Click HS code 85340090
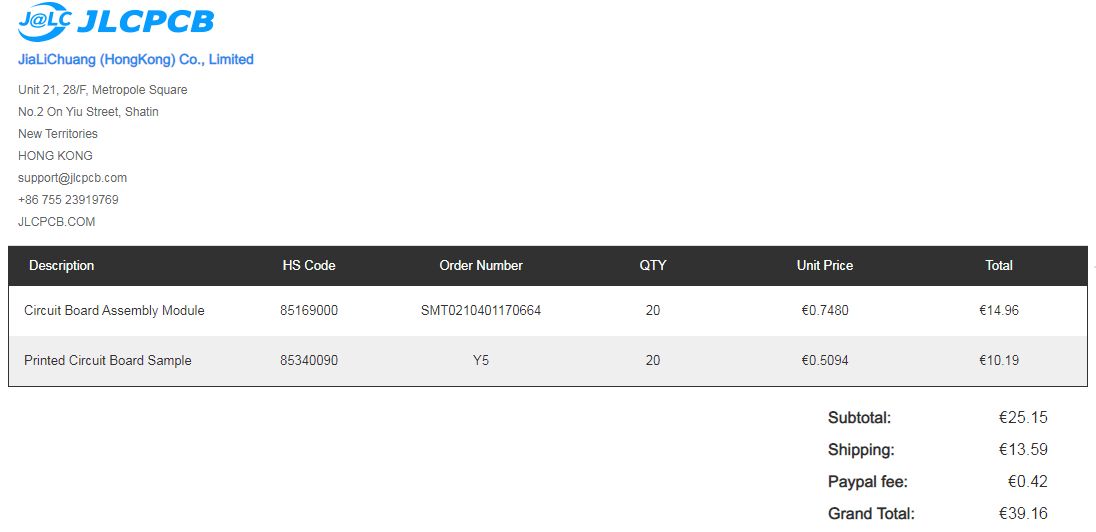 [x=309, y=360]
